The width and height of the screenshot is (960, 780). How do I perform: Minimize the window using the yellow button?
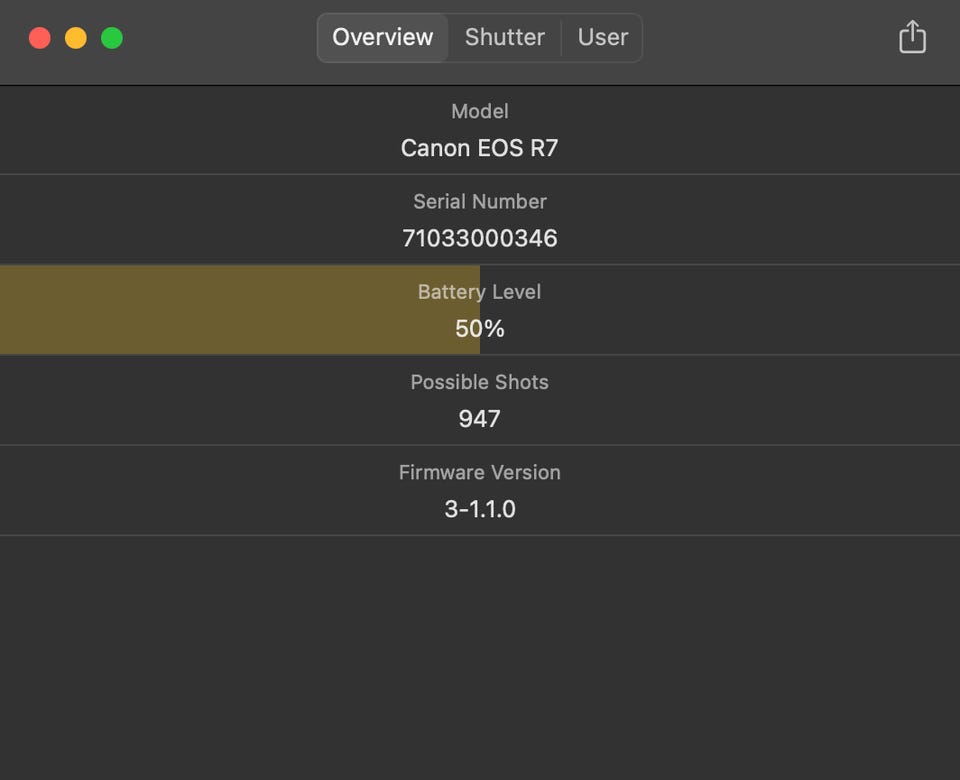point(76,38)
